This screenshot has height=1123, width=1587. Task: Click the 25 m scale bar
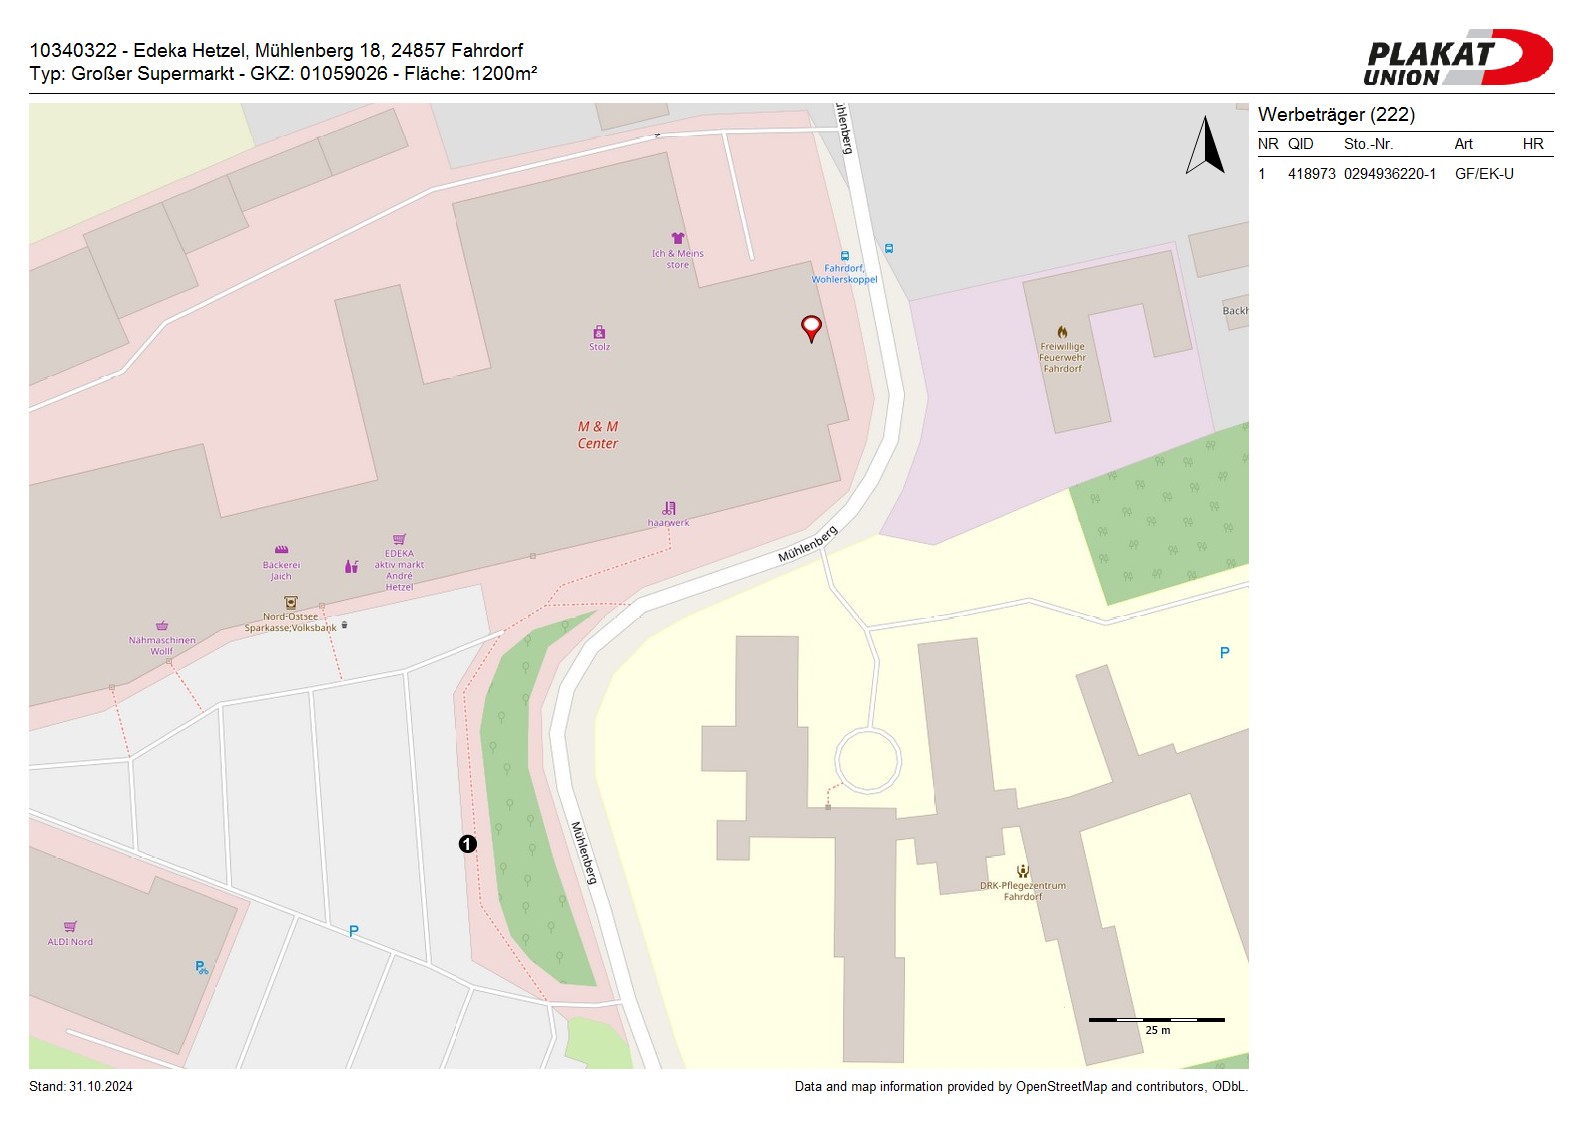coord(1156,1021)
